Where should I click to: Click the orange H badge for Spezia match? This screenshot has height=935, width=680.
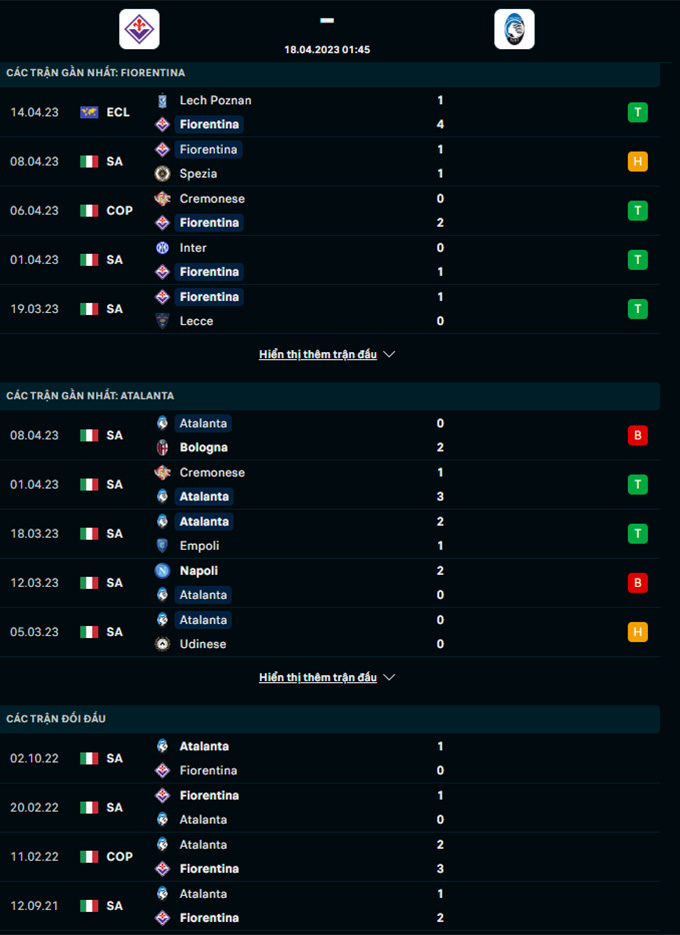638,162
